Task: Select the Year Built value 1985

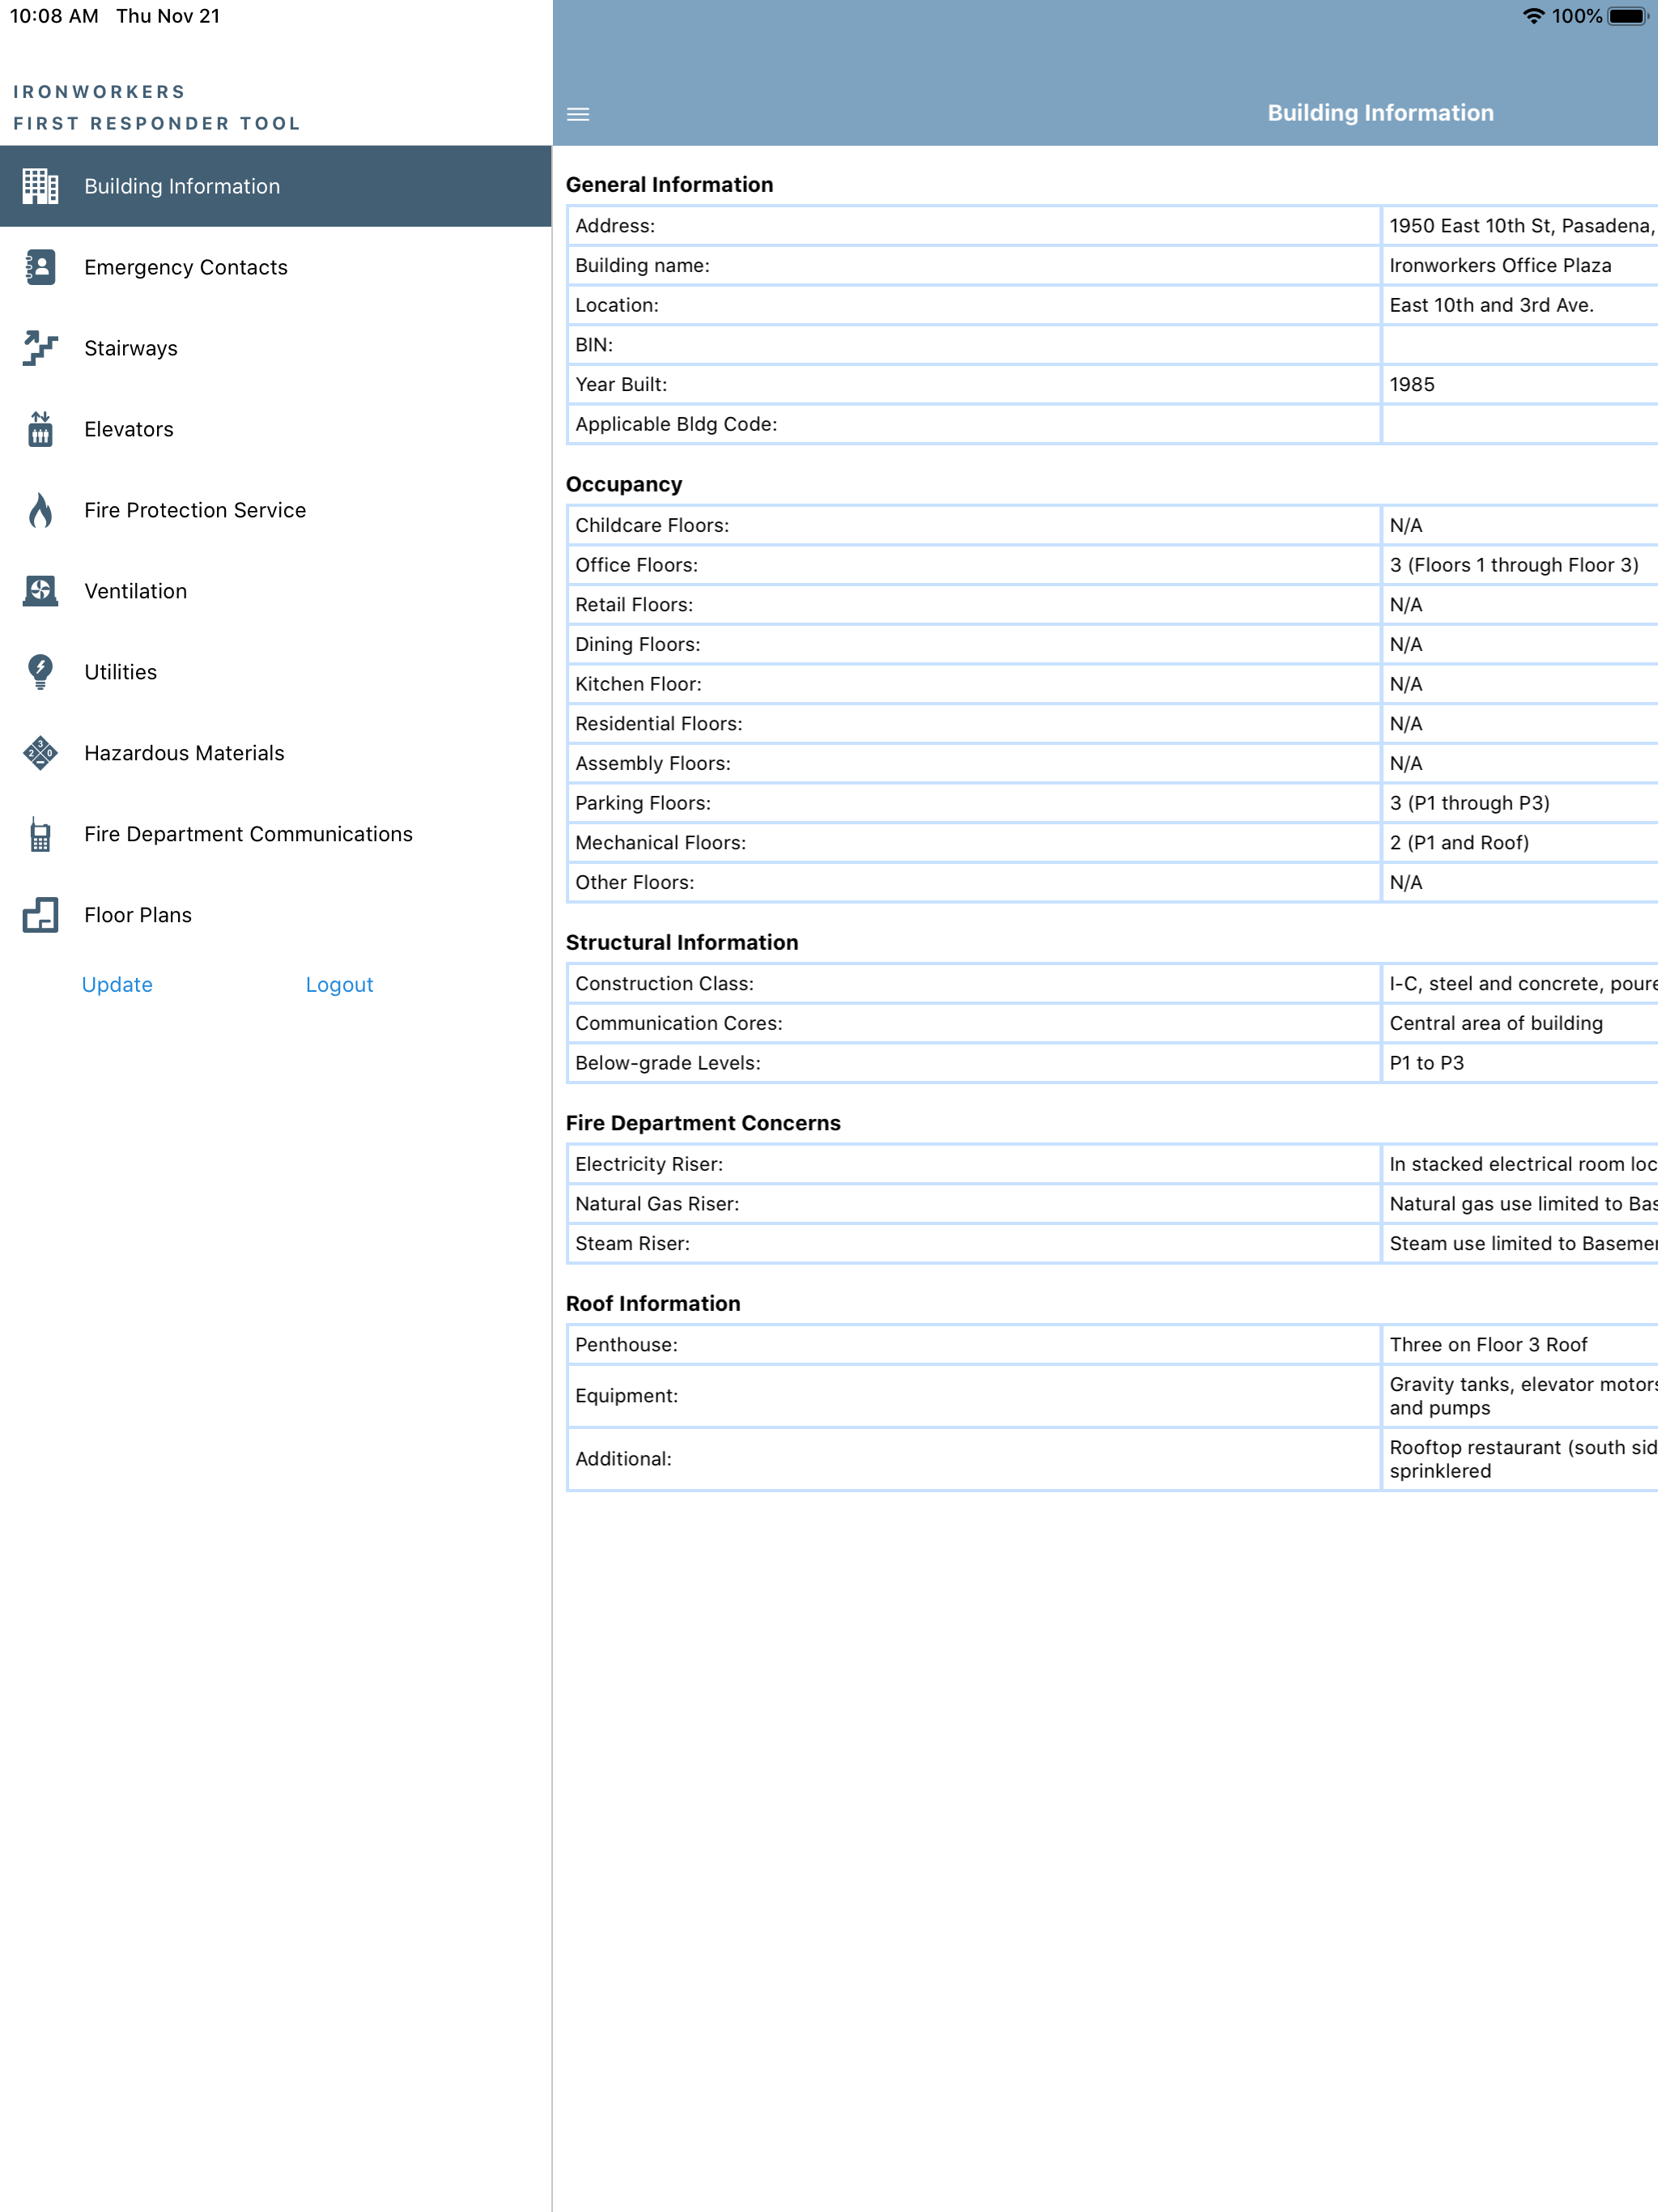Action: click(x=1411, y=385)
